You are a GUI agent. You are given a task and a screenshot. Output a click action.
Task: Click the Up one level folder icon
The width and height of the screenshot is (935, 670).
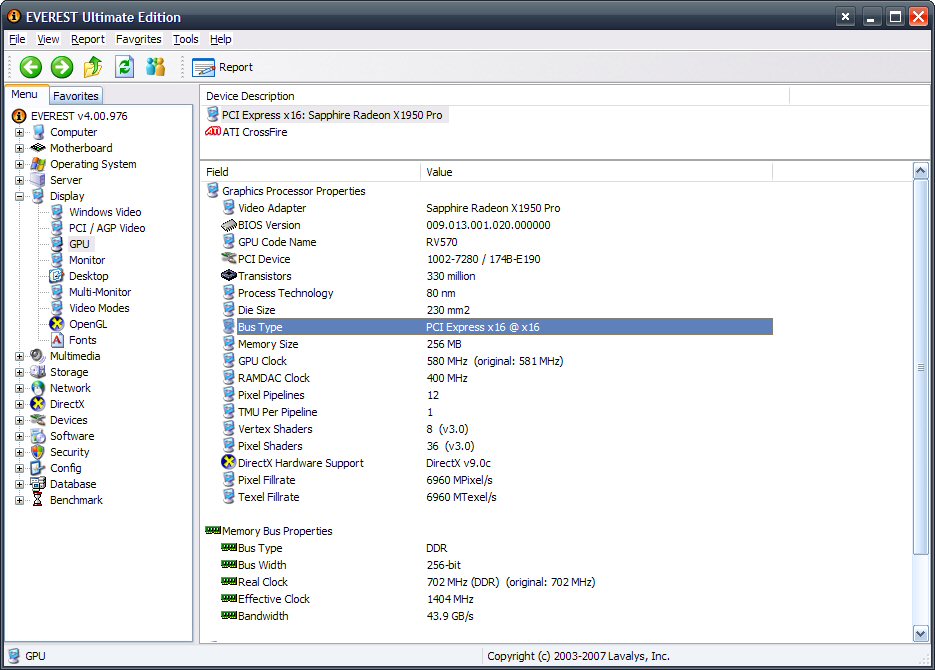click(92, 67)
